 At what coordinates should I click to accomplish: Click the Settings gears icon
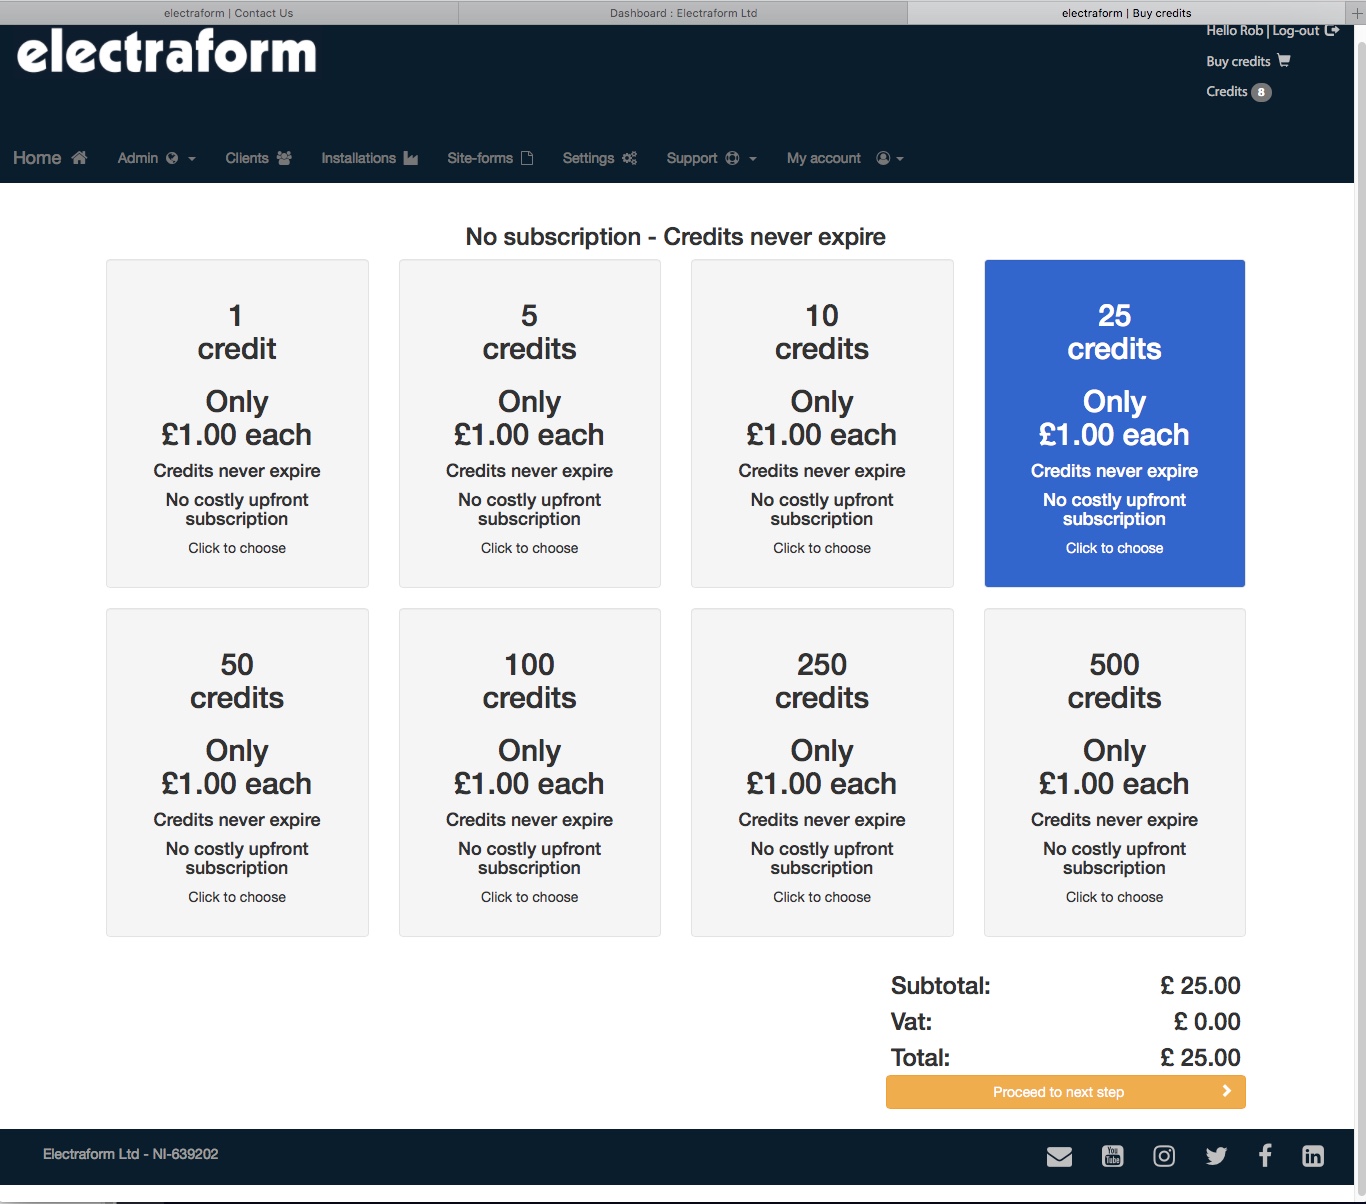629,158
